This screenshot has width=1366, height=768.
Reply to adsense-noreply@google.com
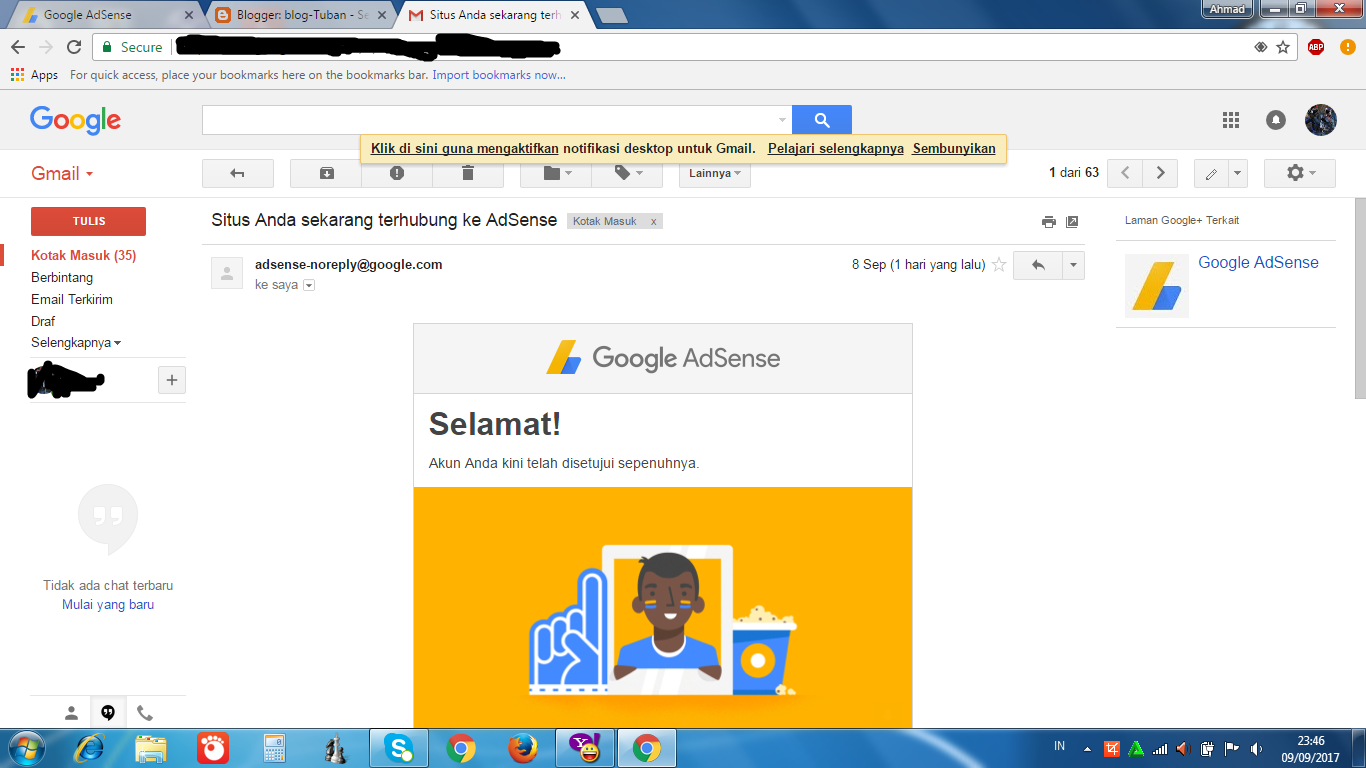tap(1036, 265)
